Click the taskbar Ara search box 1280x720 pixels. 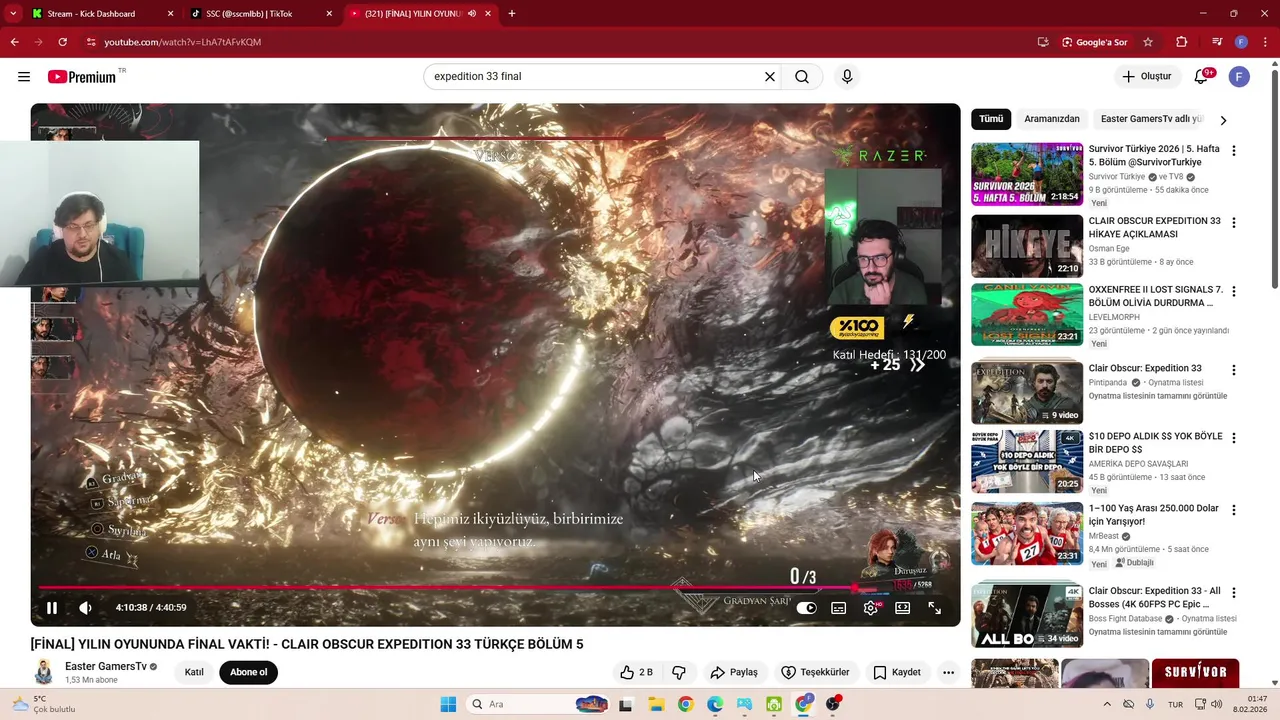[537, 704]
